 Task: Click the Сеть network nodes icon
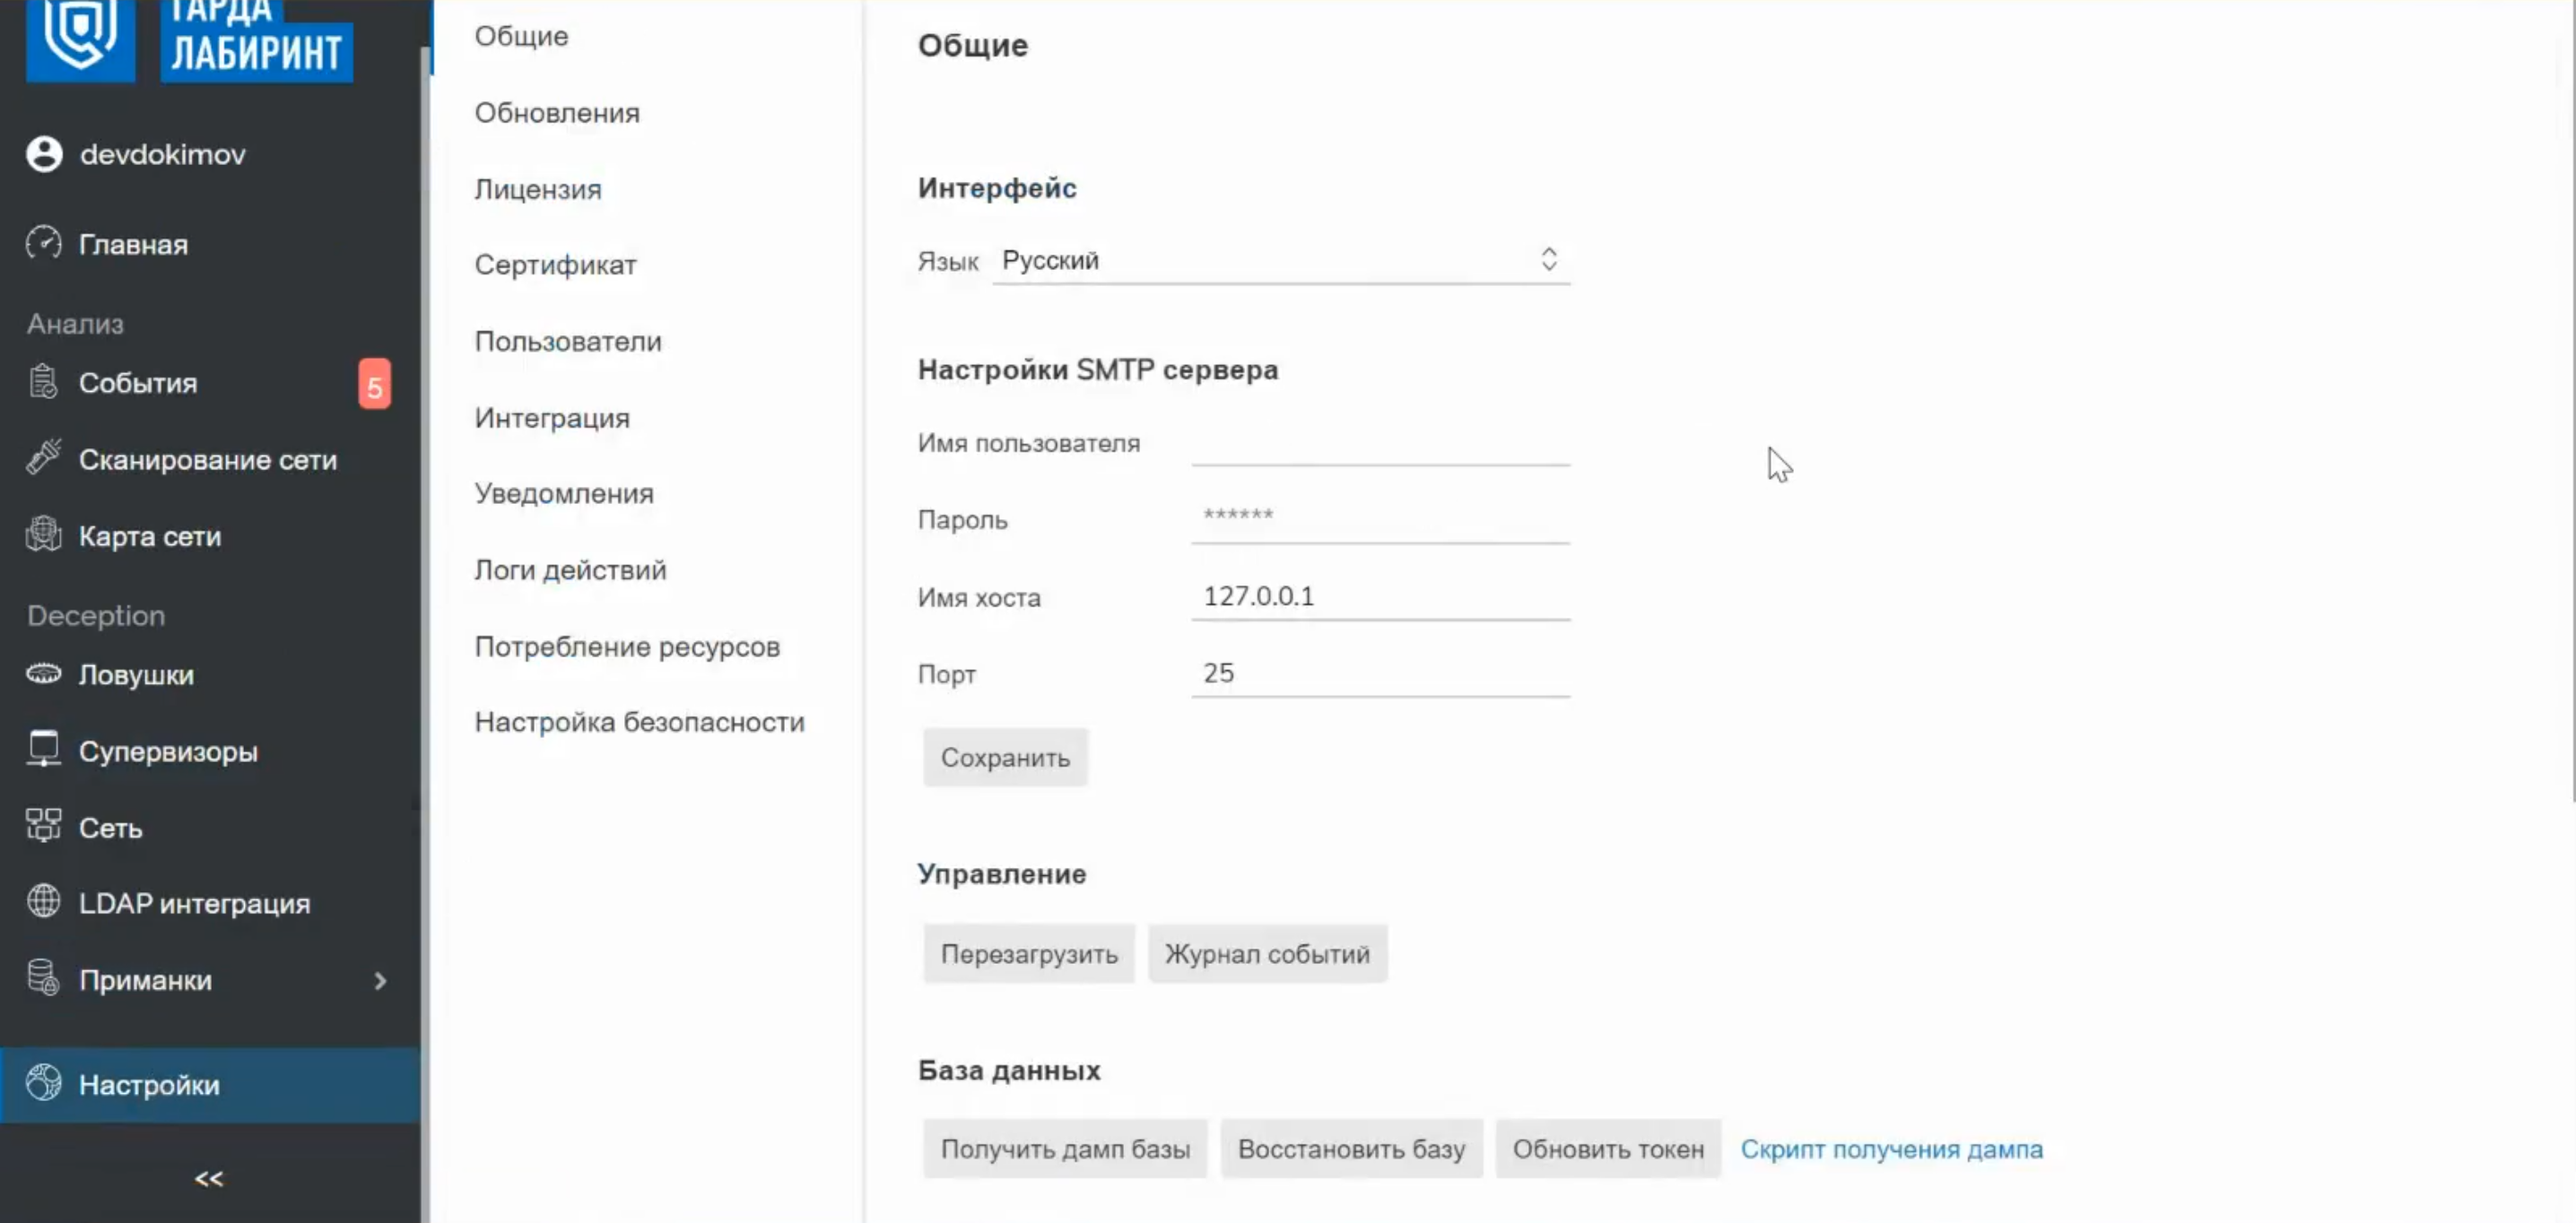[43, 826]
